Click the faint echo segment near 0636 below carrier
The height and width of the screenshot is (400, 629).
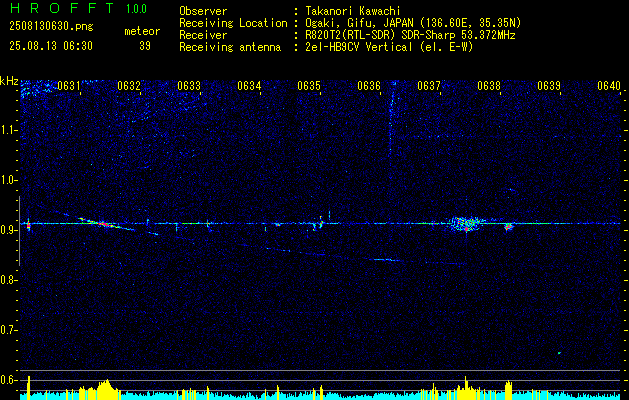point(386,260)
